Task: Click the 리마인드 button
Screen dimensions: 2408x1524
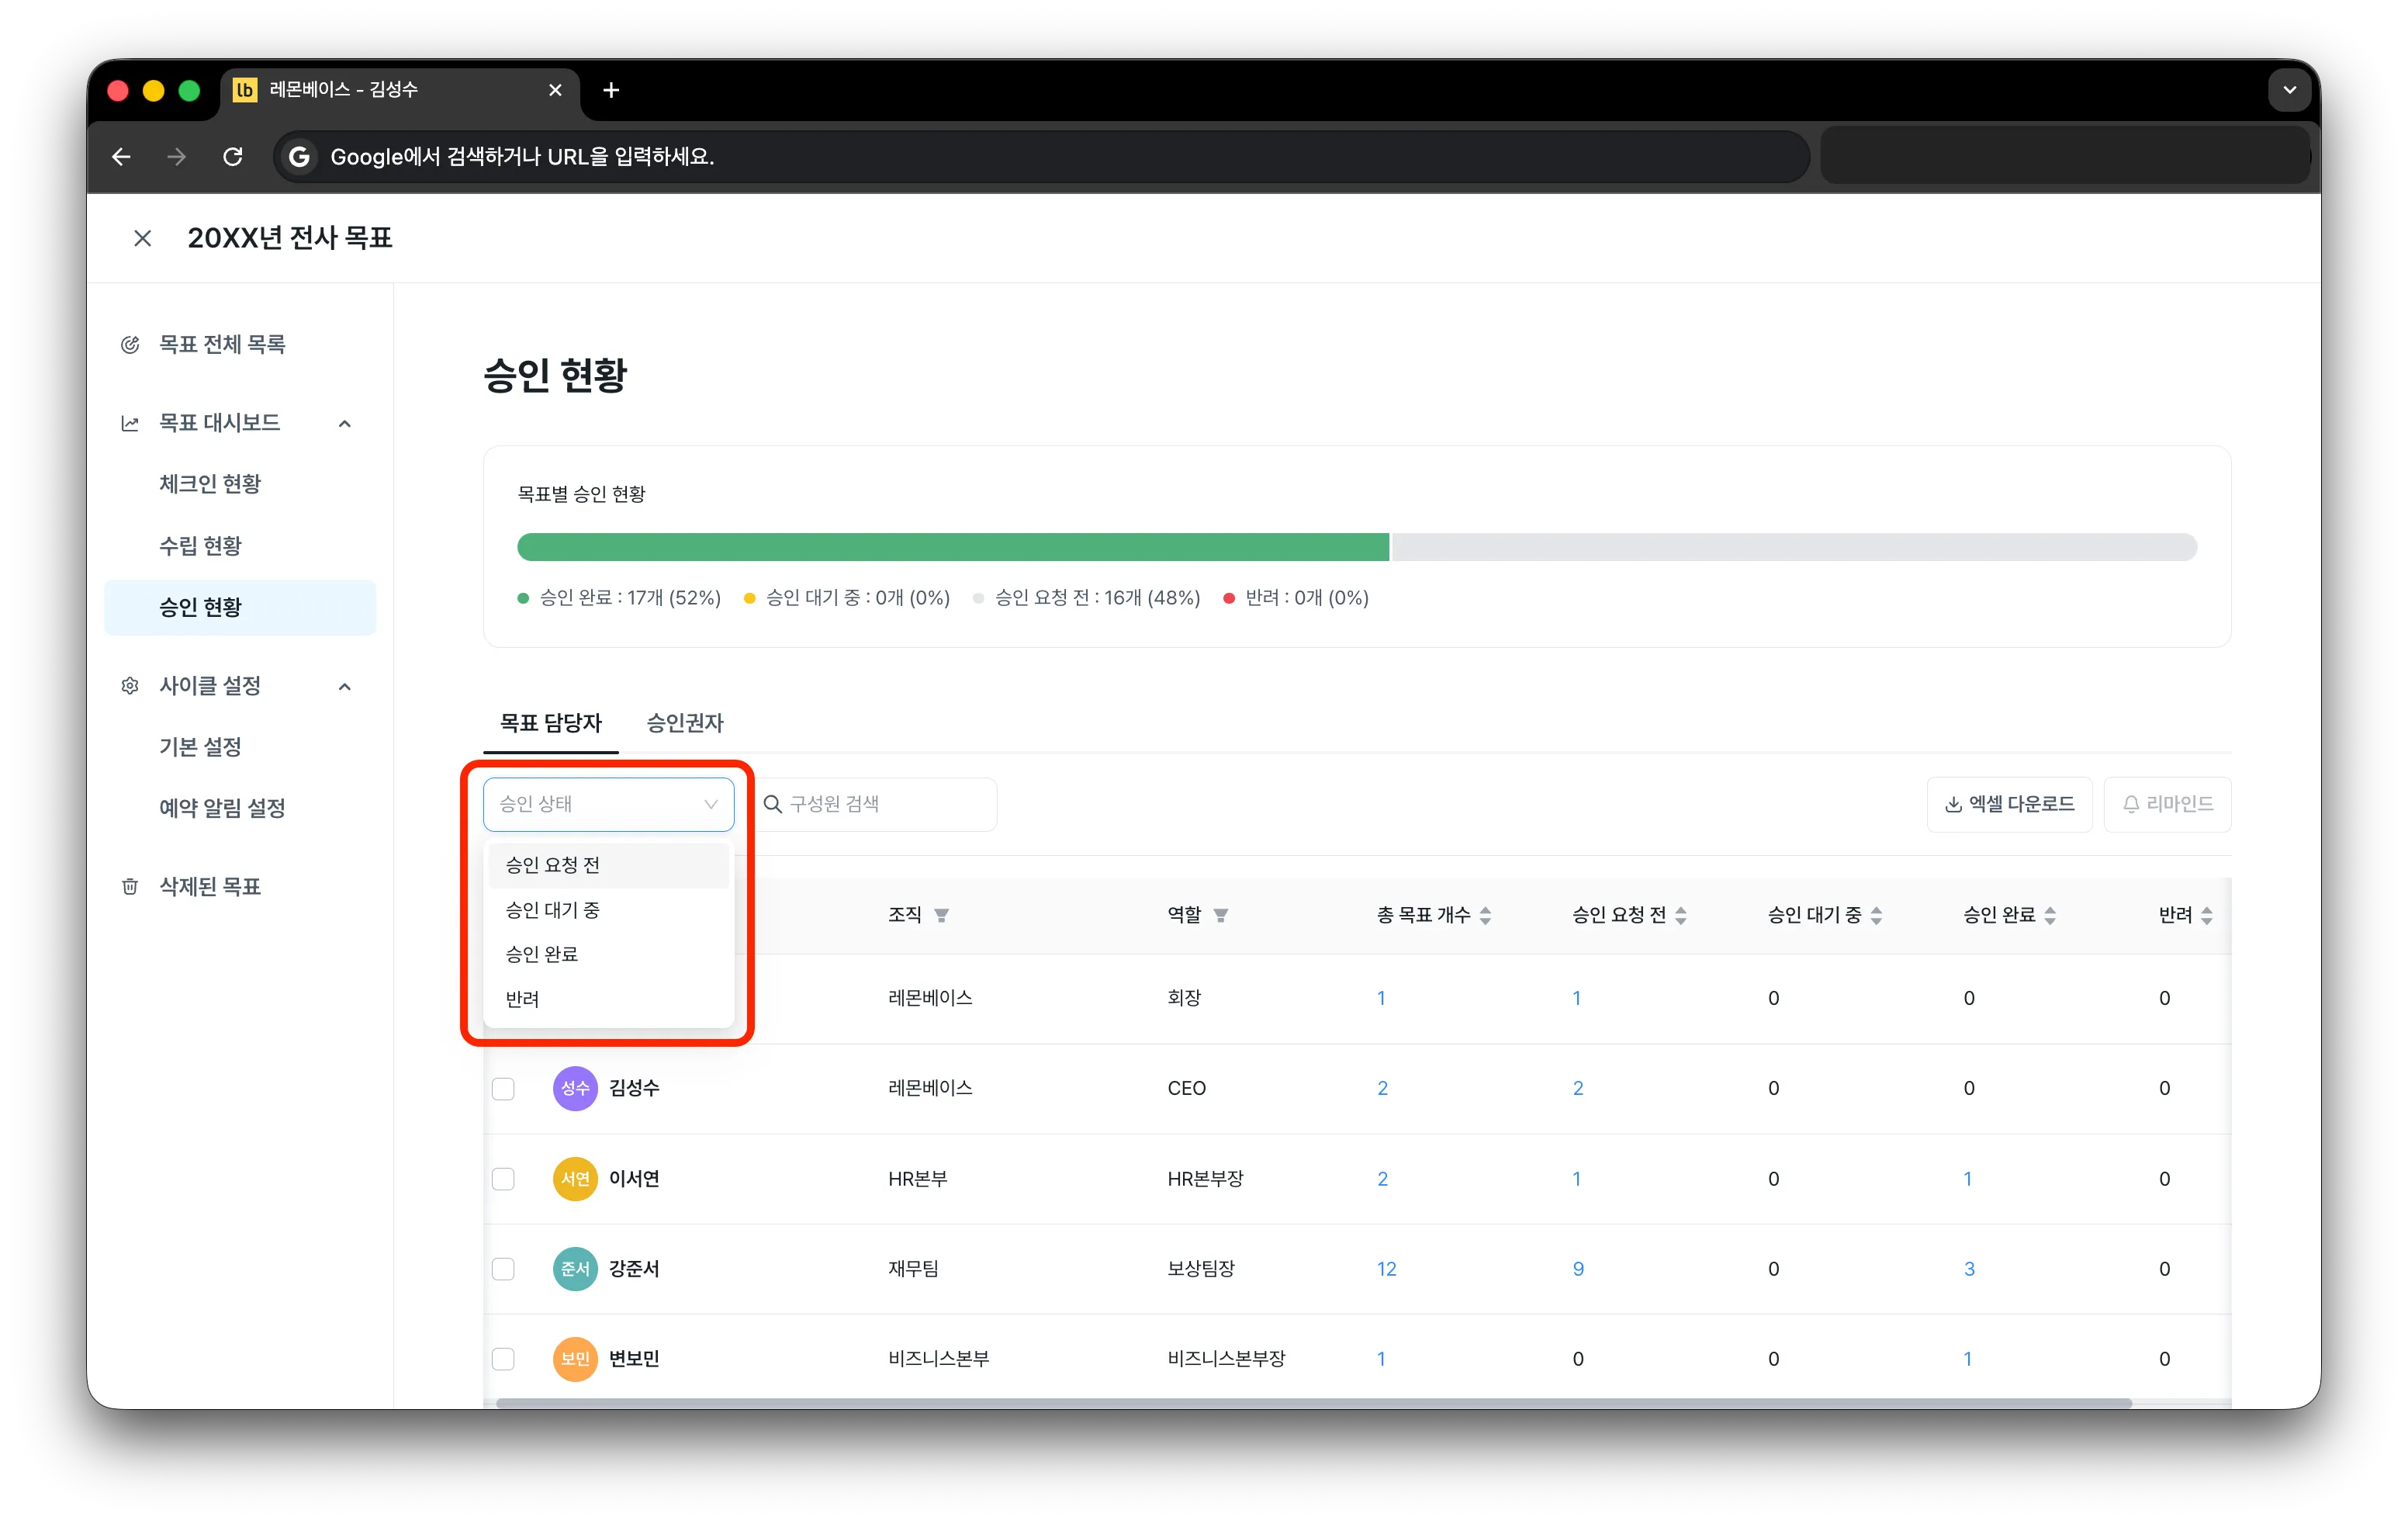Action: pos(2167,804)
